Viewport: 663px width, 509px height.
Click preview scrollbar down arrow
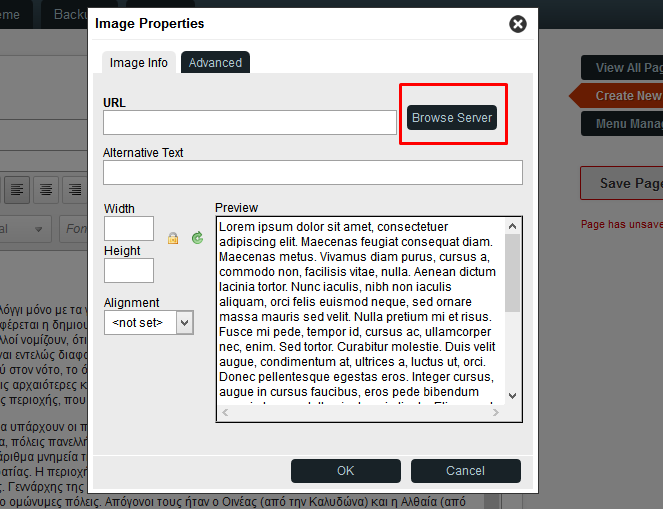point(512,396)
